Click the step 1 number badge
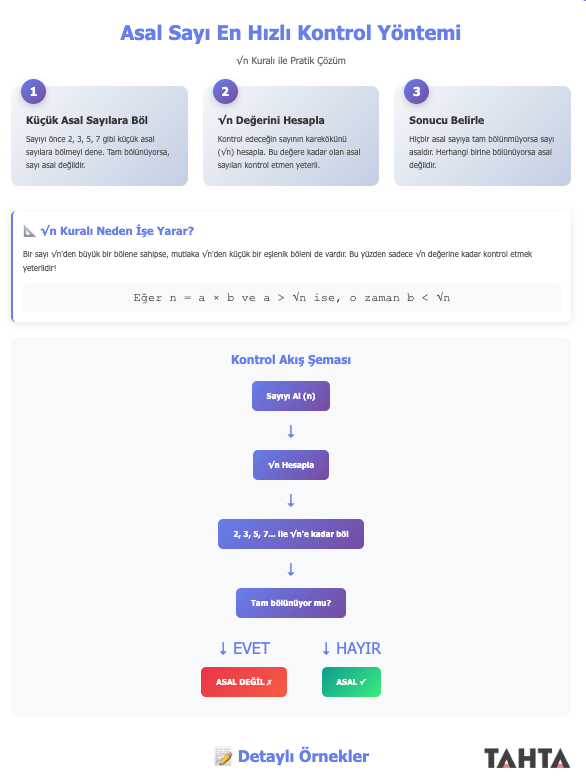Image resolution: width=586 pixels, height=782 pixels. click(x=33, y=92)
